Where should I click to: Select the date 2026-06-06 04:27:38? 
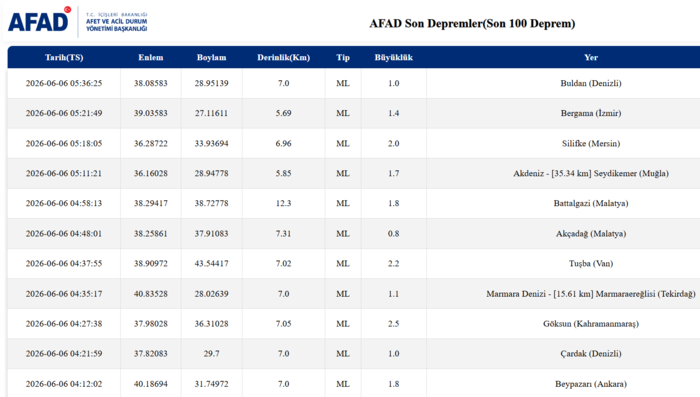[x=64, y=324]
